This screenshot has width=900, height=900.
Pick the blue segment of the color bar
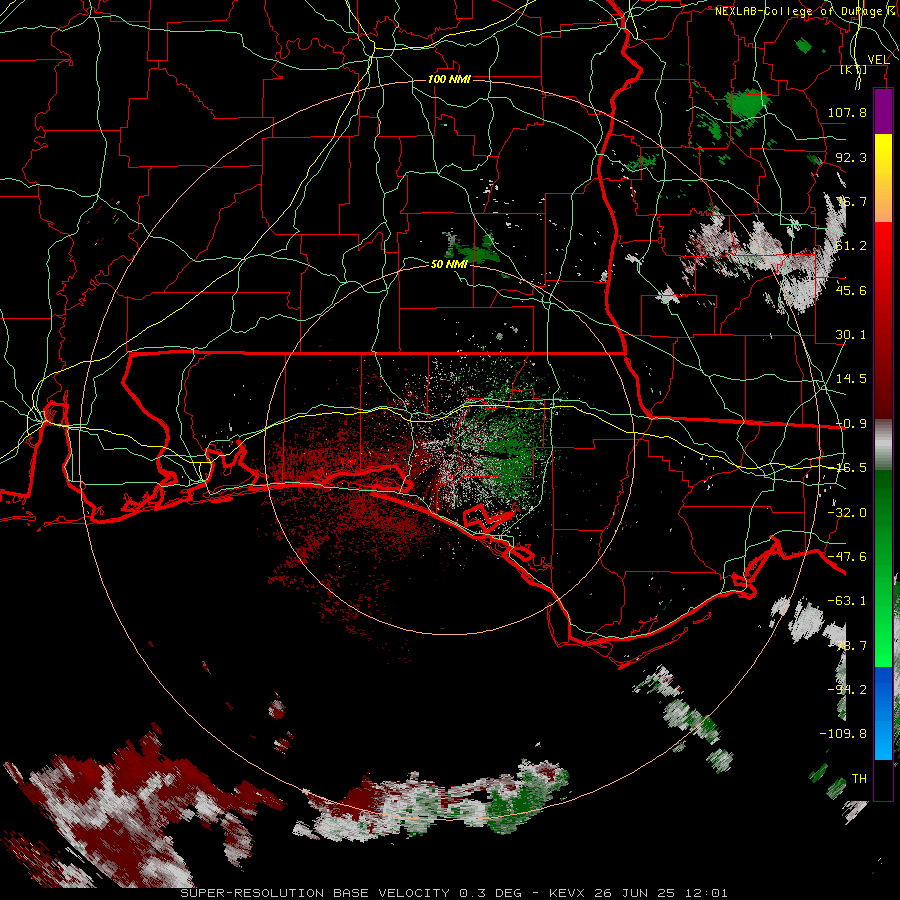883,713
